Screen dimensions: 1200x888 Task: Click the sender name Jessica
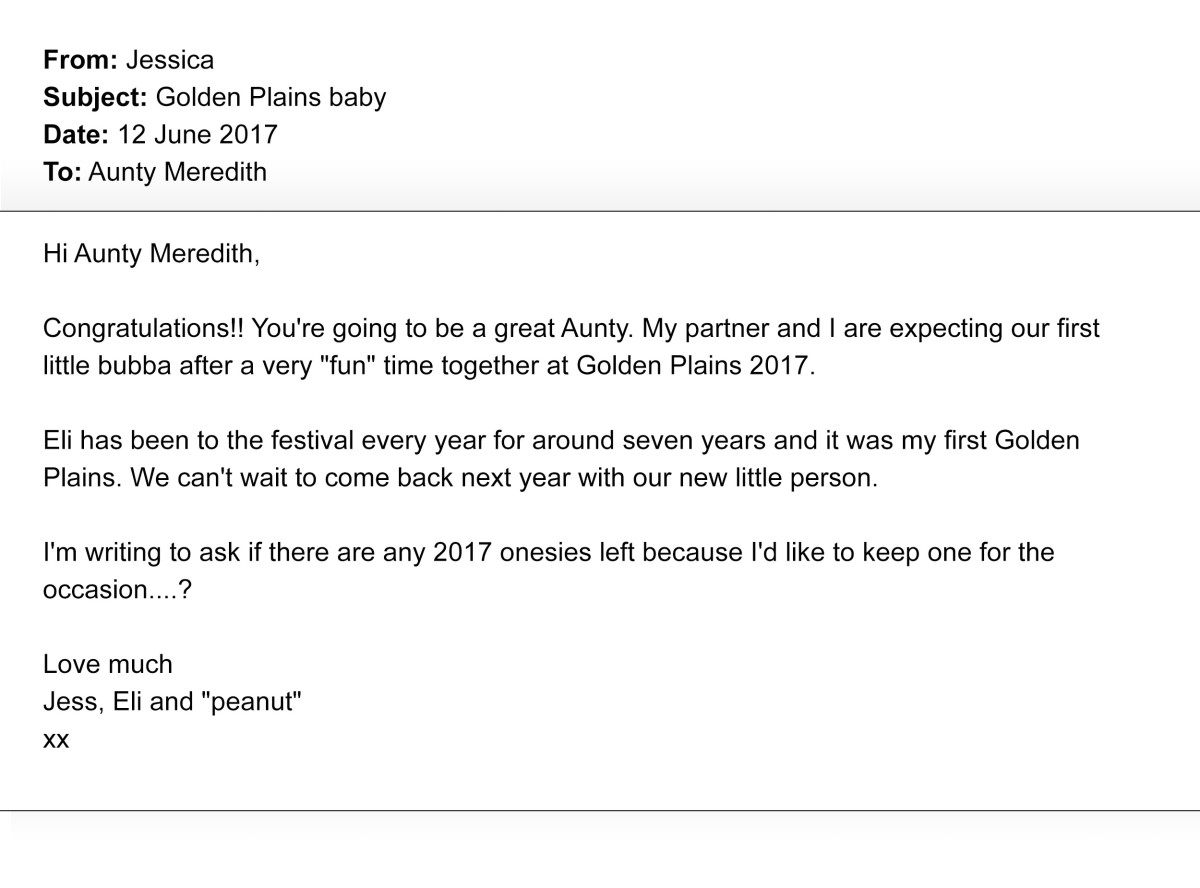[x=170, y=60]
